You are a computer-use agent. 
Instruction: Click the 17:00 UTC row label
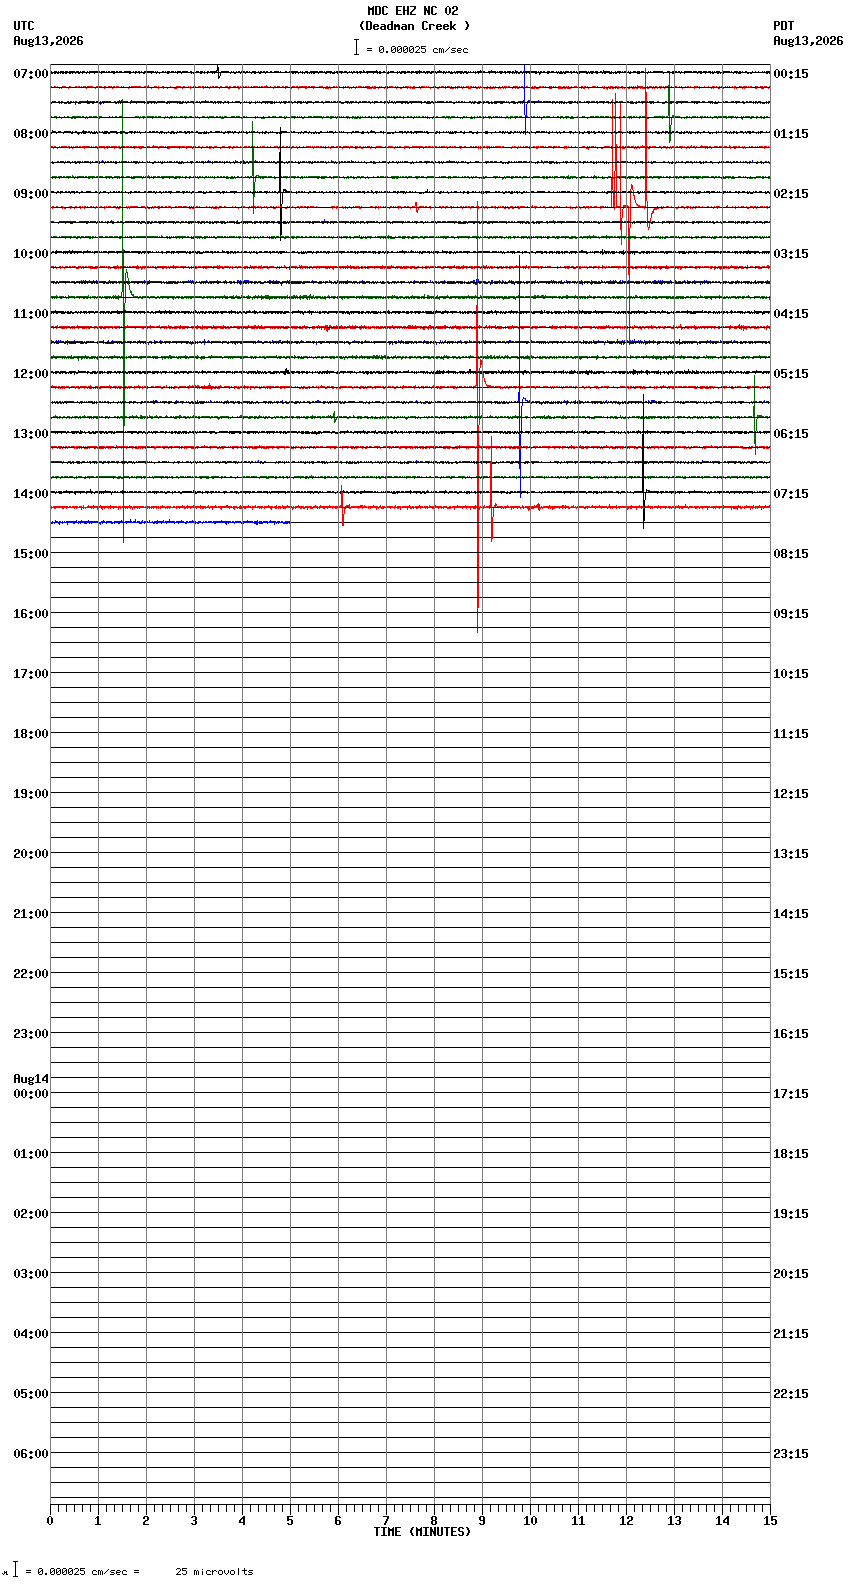[31, 674]
